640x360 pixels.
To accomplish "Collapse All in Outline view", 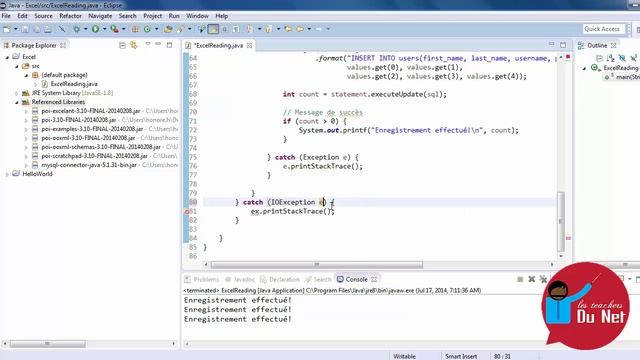I will click(x=599, y=58).
